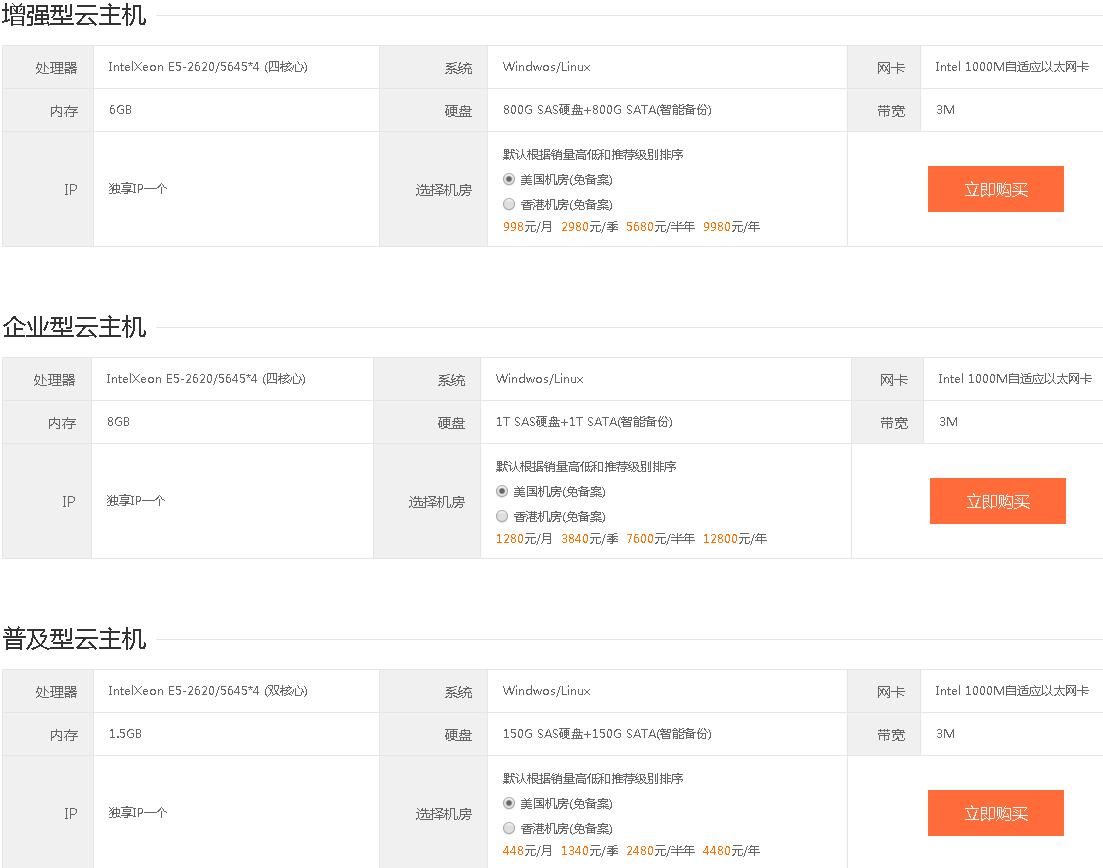Select the 9980元/年 yearly price
The width and height of the screenshot is (1103, 868).
pos(731,227)
